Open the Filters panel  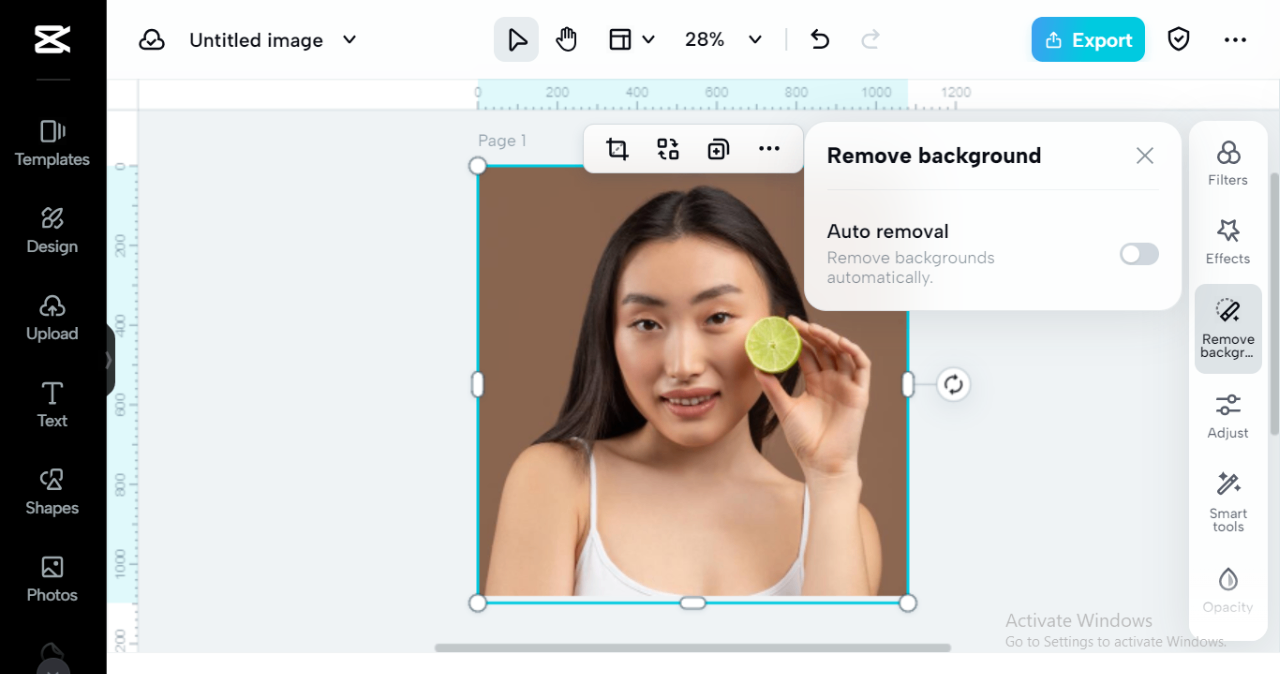pyautogui.click(x=1228, y=163)
